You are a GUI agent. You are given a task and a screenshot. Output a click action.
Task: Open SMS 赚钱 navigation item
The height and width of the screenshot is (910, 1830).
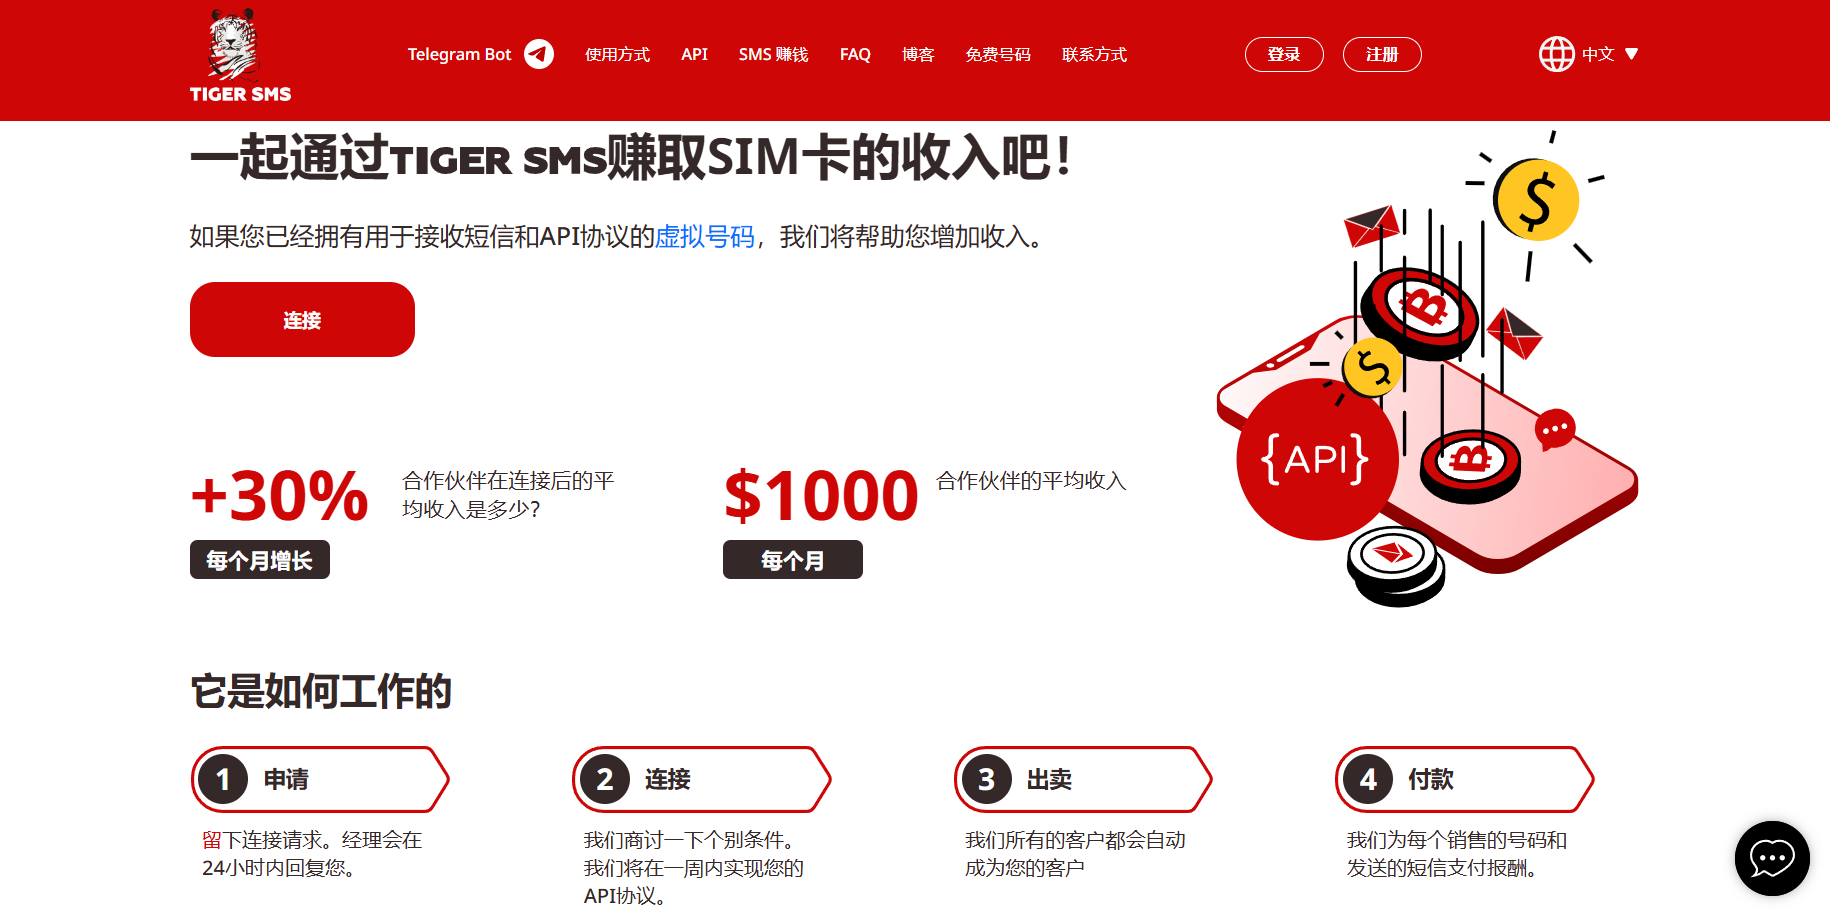(x=773, y=54)
